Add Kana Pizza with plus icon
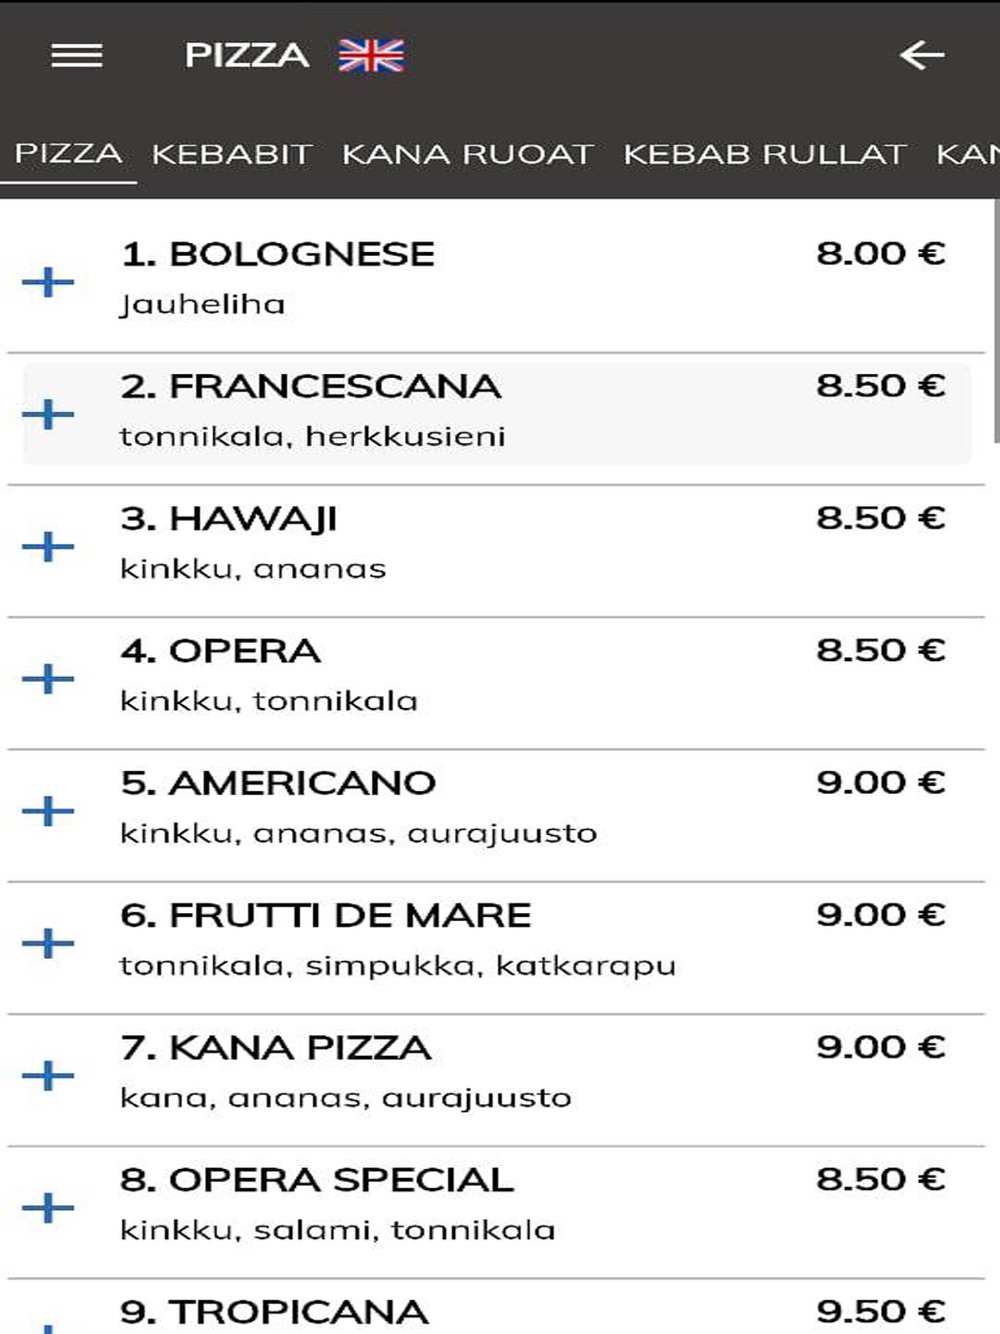The image size is (1000, 1334). click(x=48, y=1076)
